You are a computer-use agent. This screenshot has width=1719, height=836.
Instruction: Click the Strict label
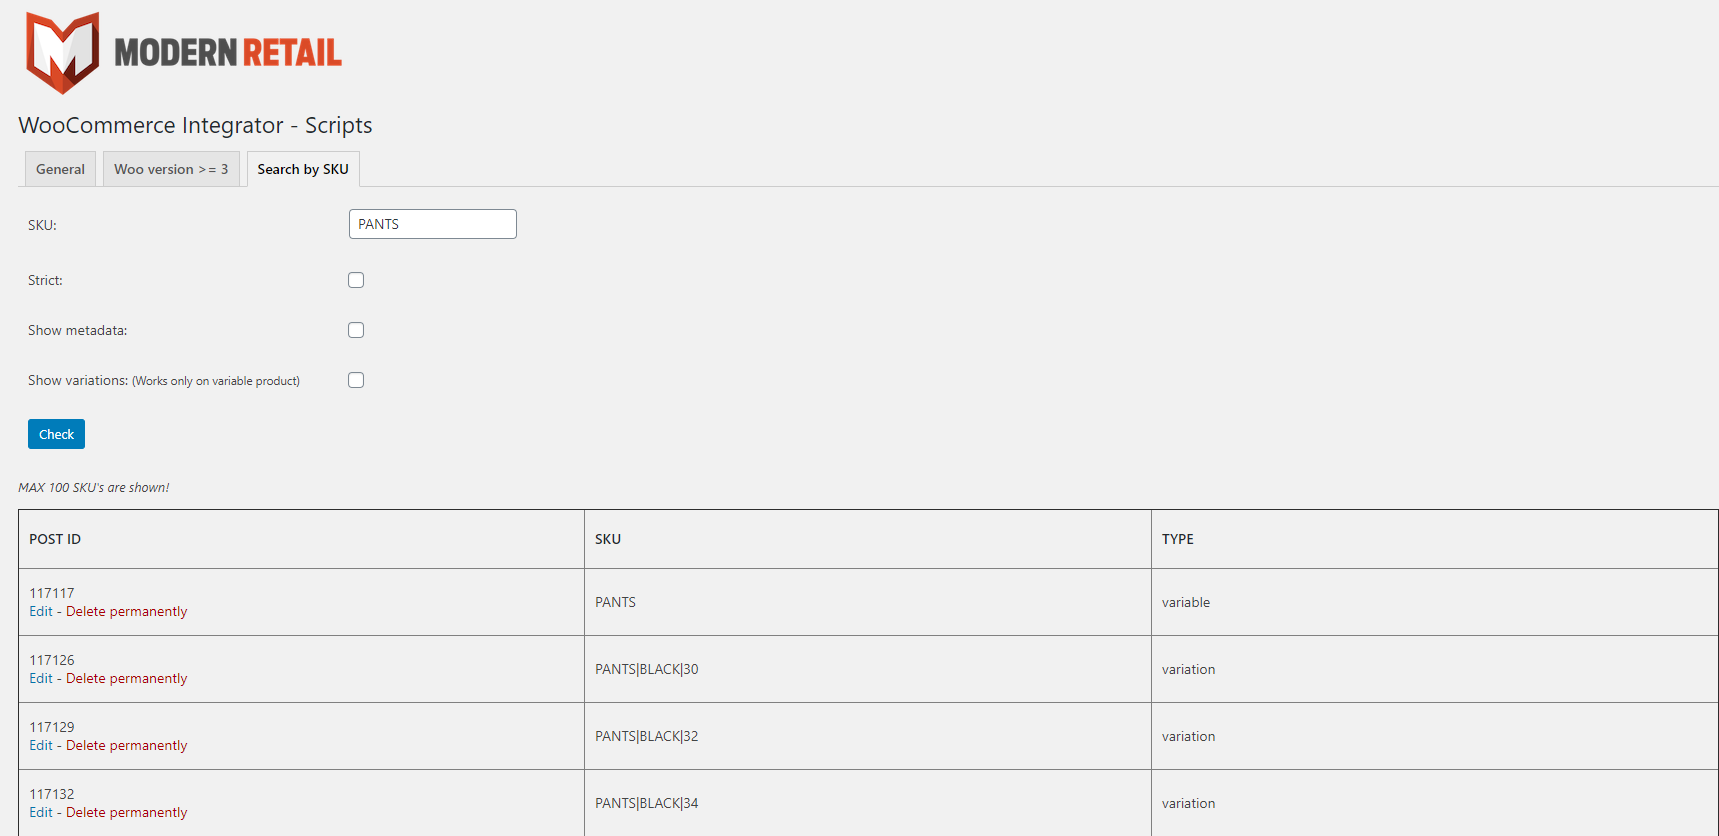coord(45,280)
